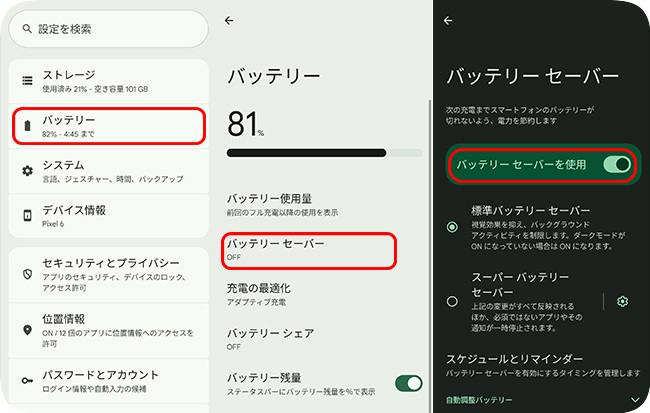Expand the 自動調整バッテリー chevron
The width and height of the screenshot is (650, 413).
pos(635,400)
